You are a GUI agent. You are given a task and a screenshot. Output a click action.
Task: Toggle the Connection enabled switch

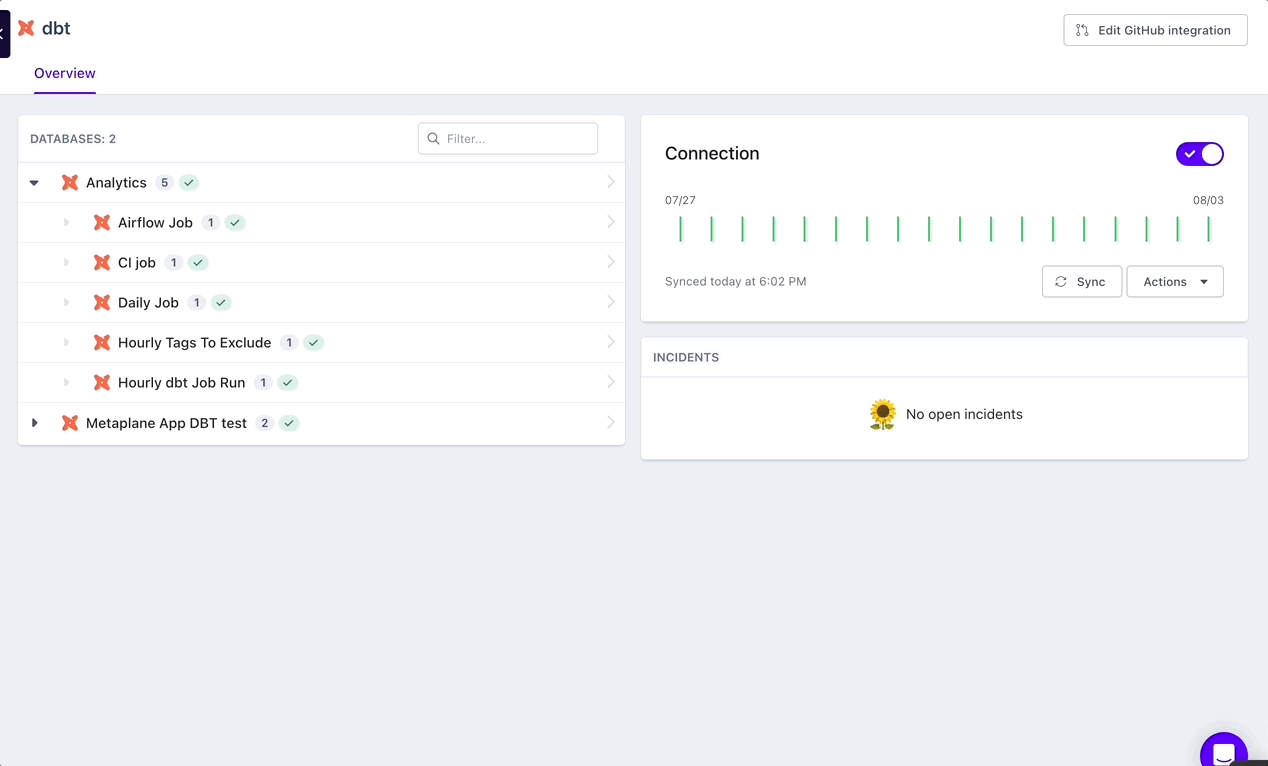click(x=1200, y=154)
